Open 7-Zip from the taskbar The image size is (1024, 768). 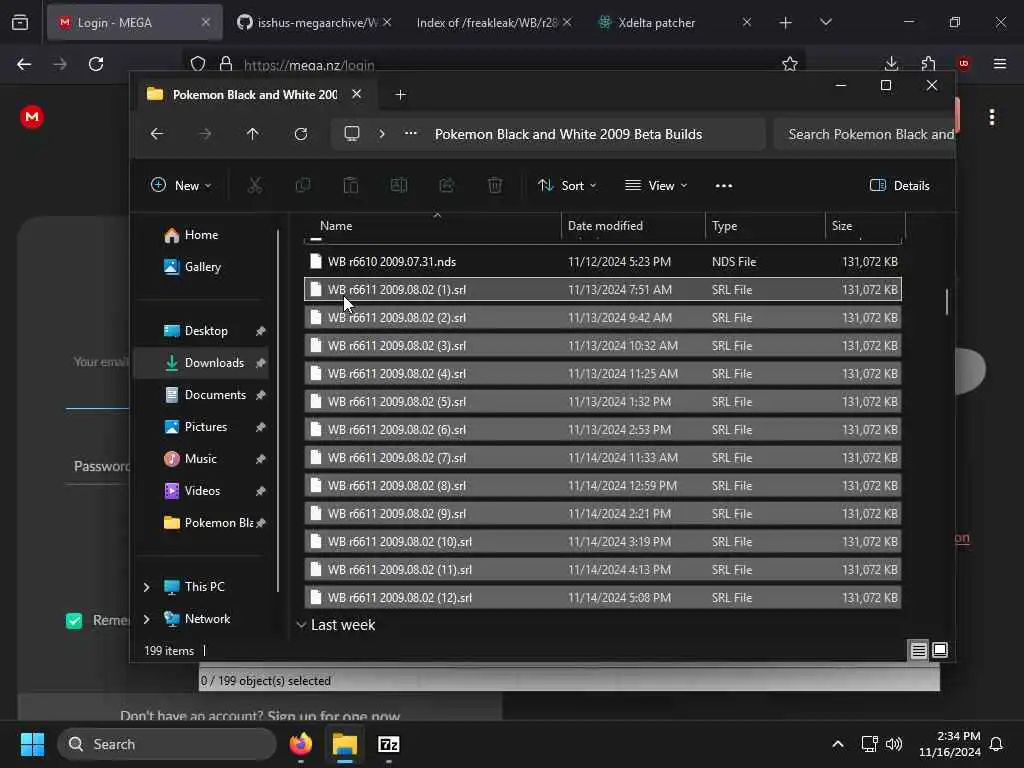click(389, 744)
